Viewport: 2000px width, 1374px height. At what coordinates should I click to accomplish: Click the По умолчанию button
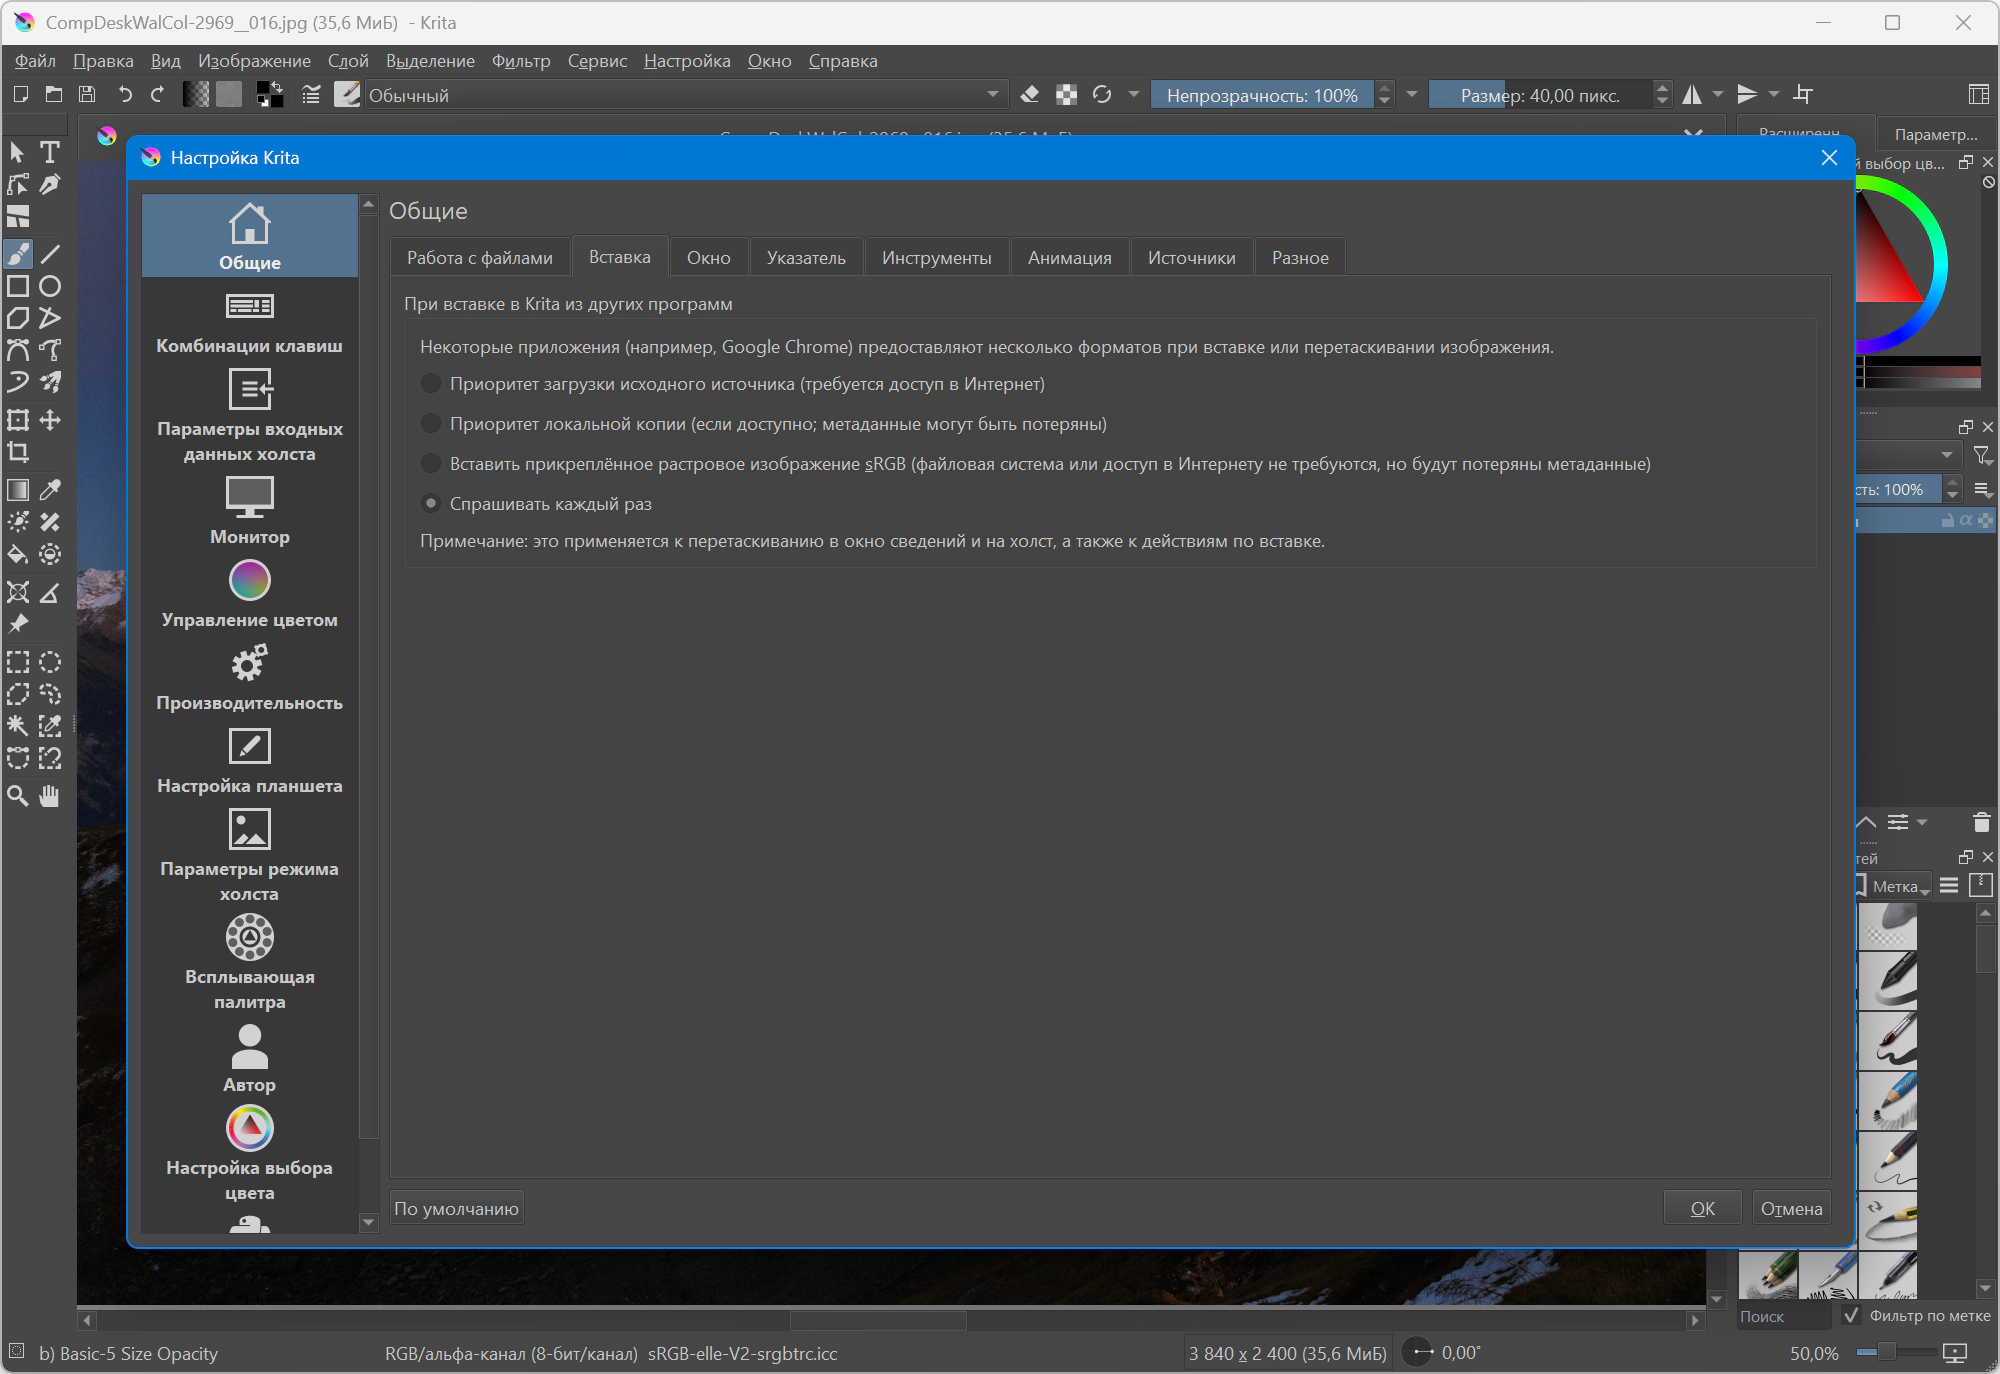tap(456, 1208)
